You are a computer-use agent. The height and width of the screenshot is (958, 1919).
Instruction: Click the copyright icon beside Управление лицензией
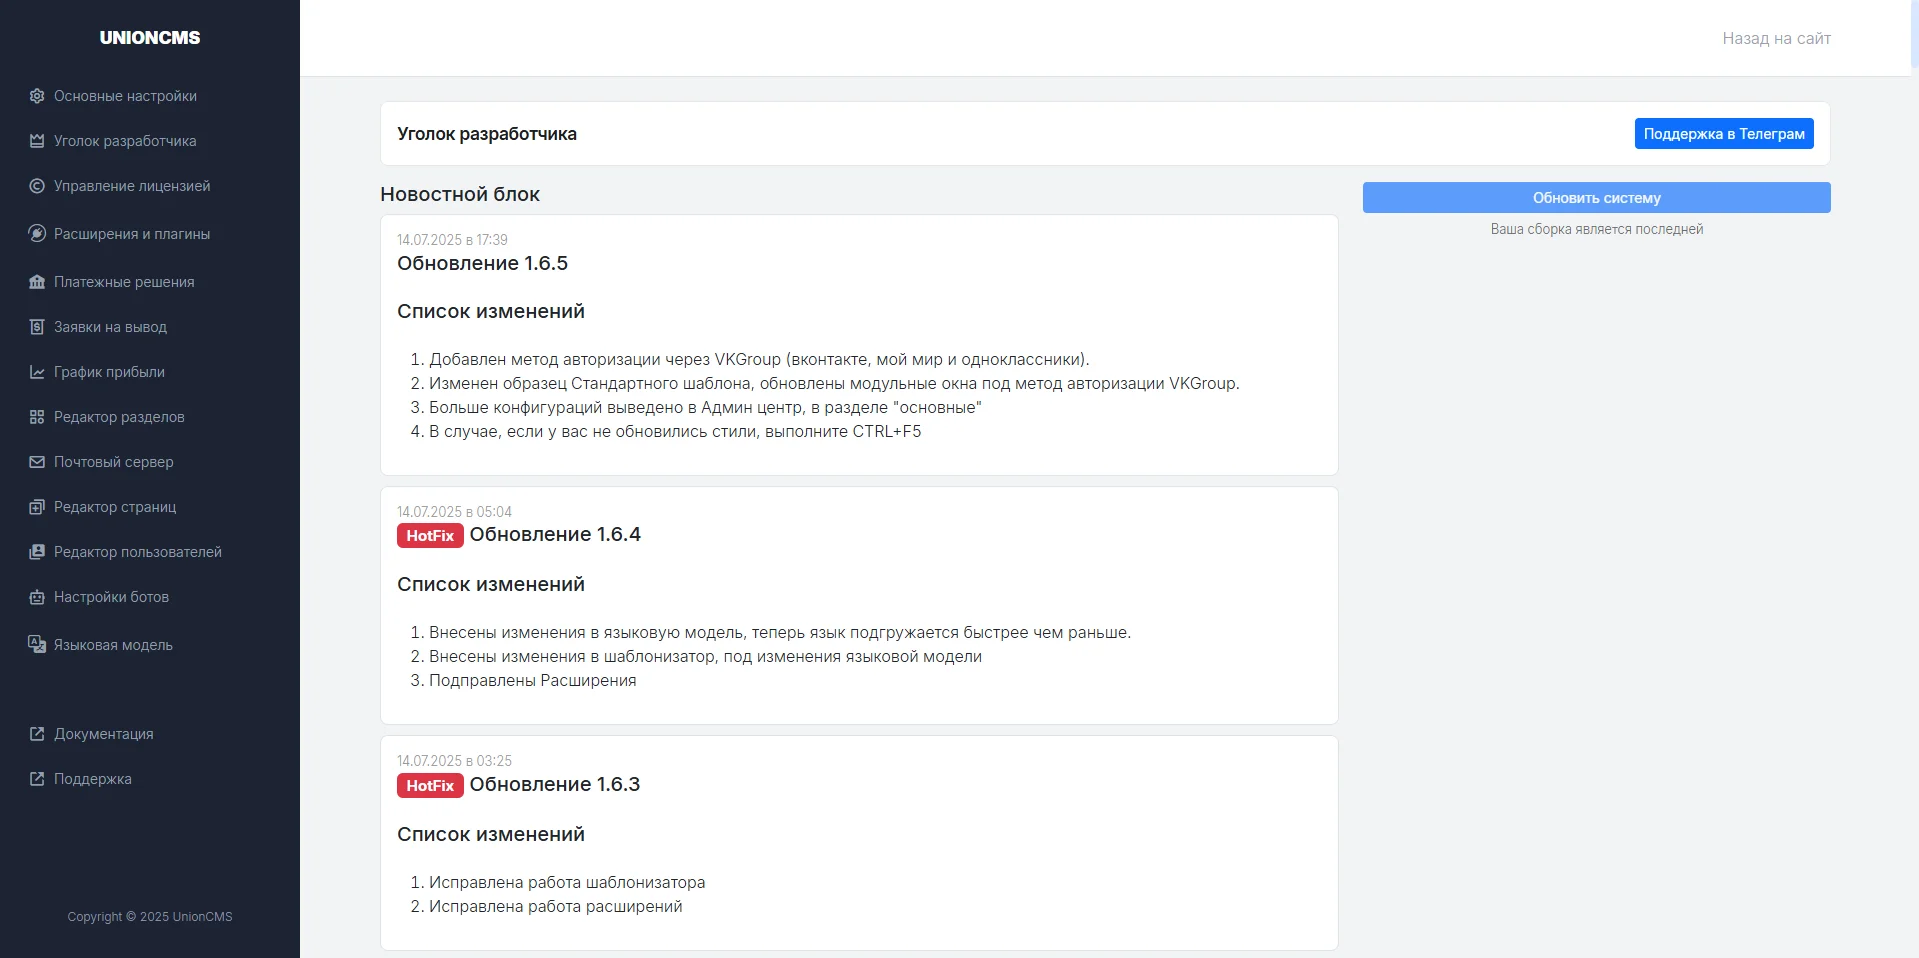(37, 186)
